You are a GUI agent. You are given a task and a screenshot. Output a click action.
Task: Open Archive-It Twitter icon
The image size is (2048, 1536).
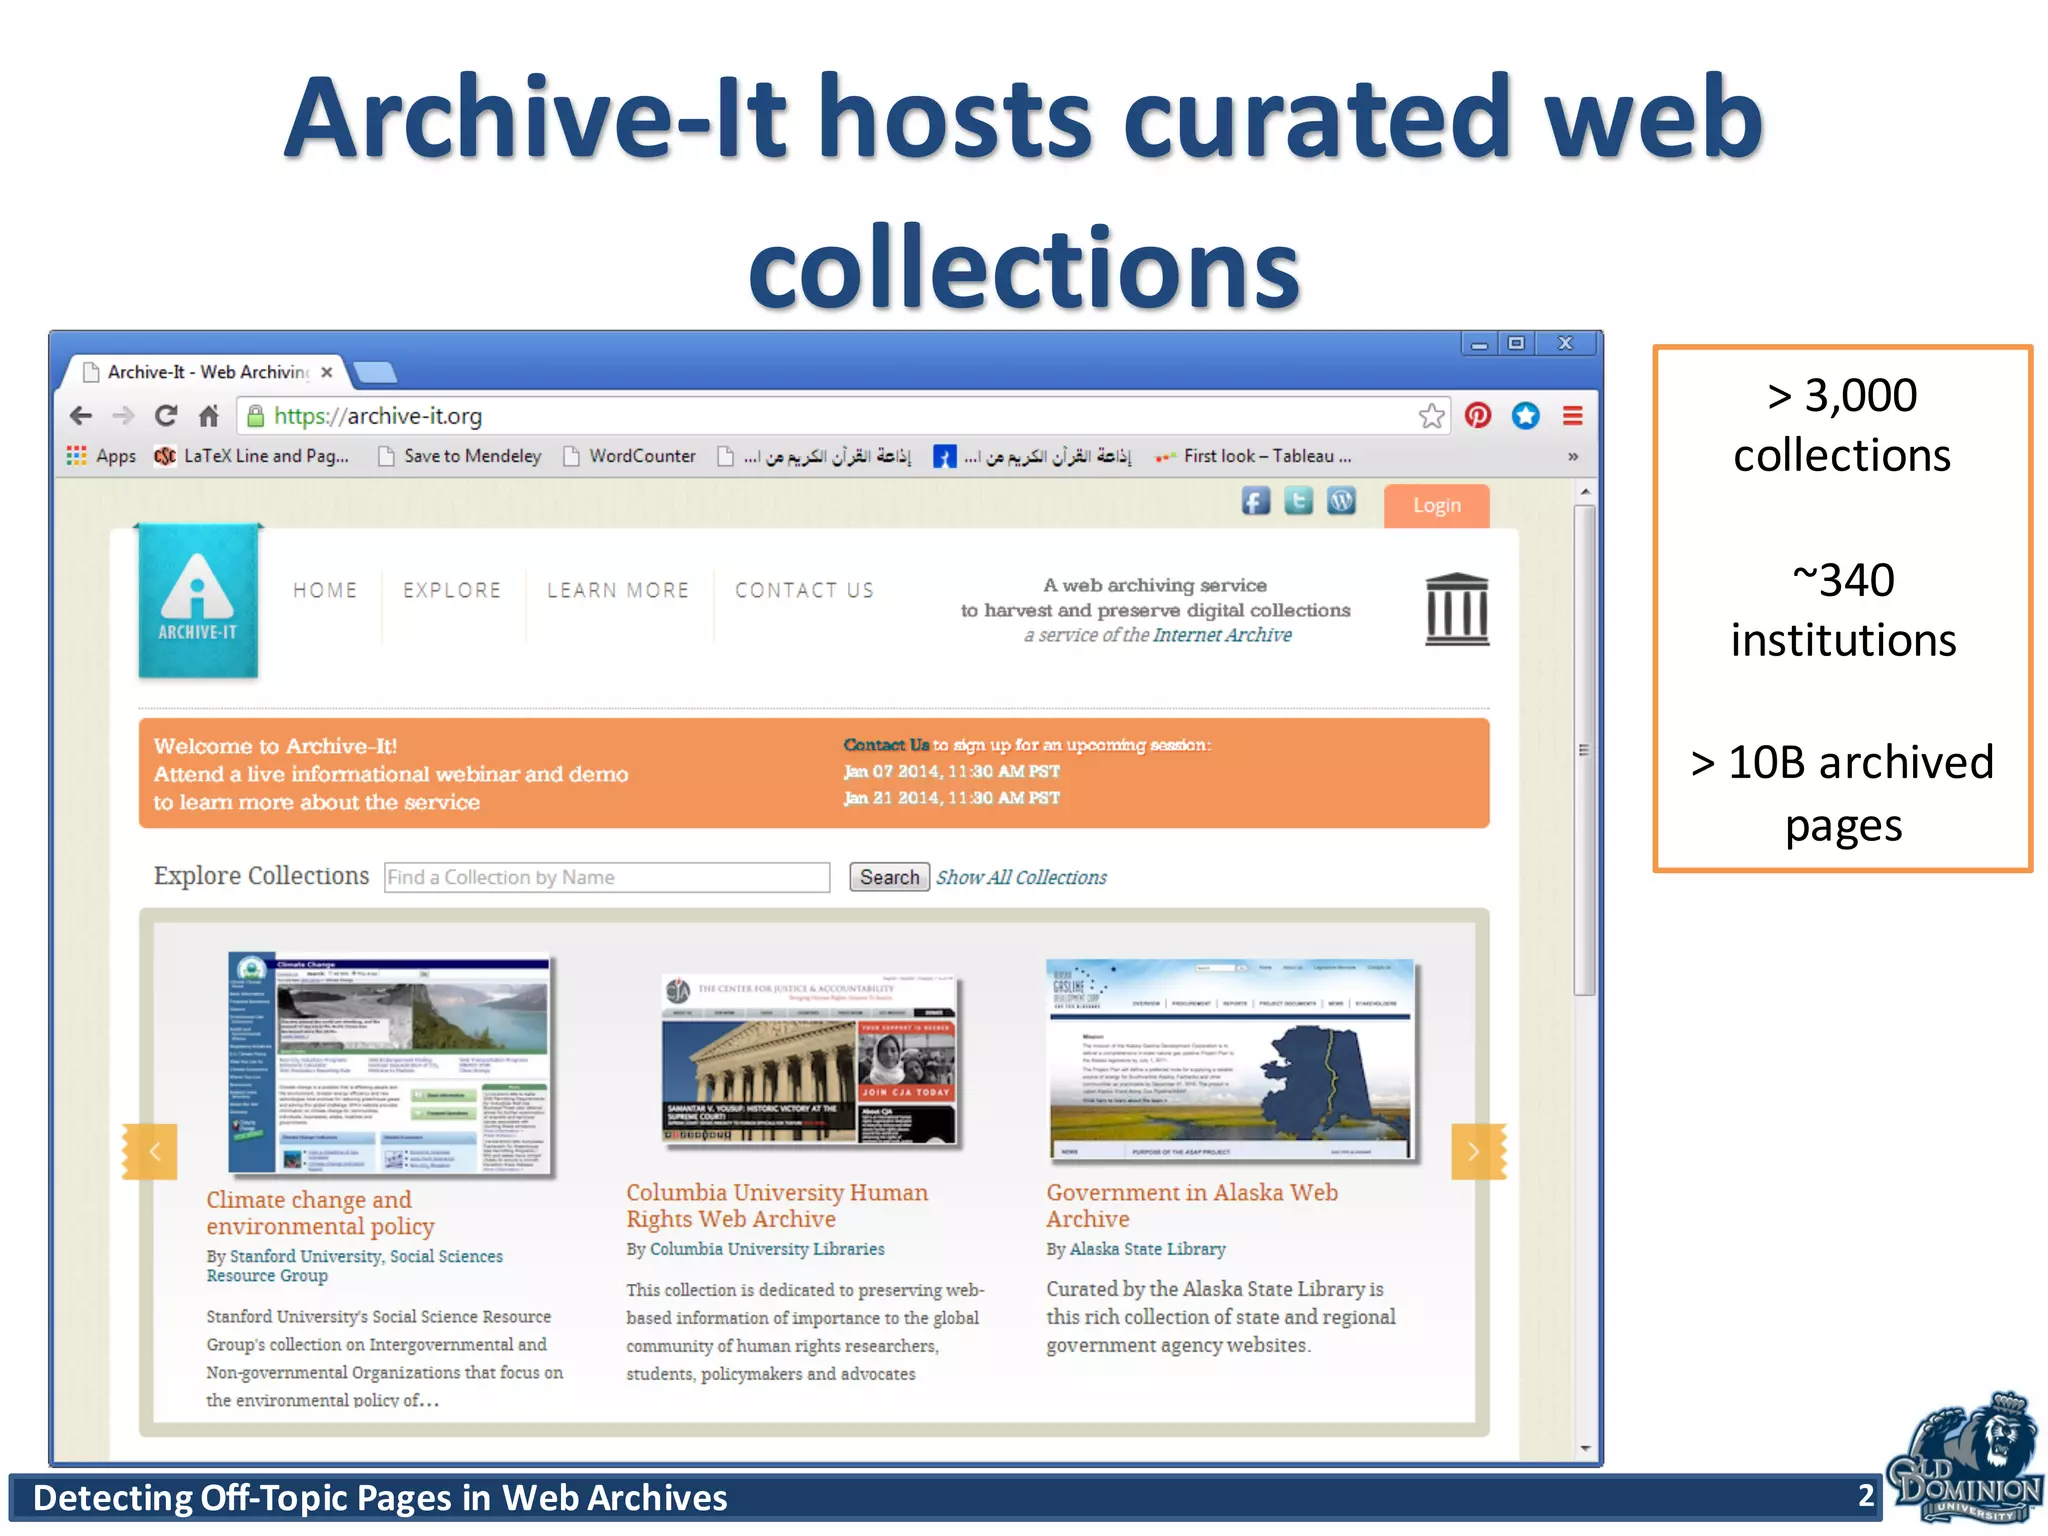(1298, 501)
